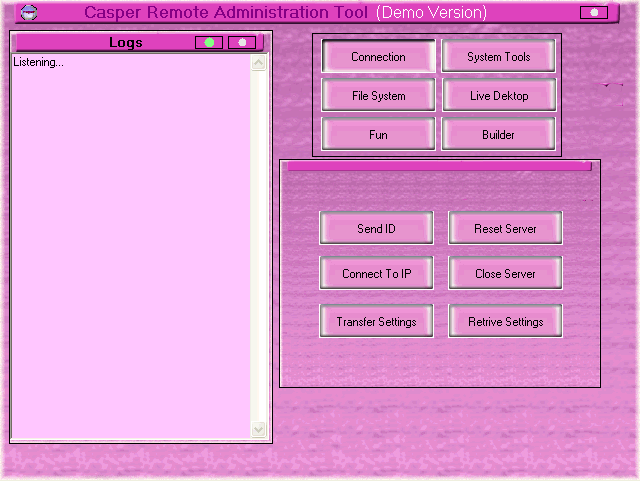640x481 pixels.
Task: Click the white-dot button in Logs header
Action: coord(242,43)
